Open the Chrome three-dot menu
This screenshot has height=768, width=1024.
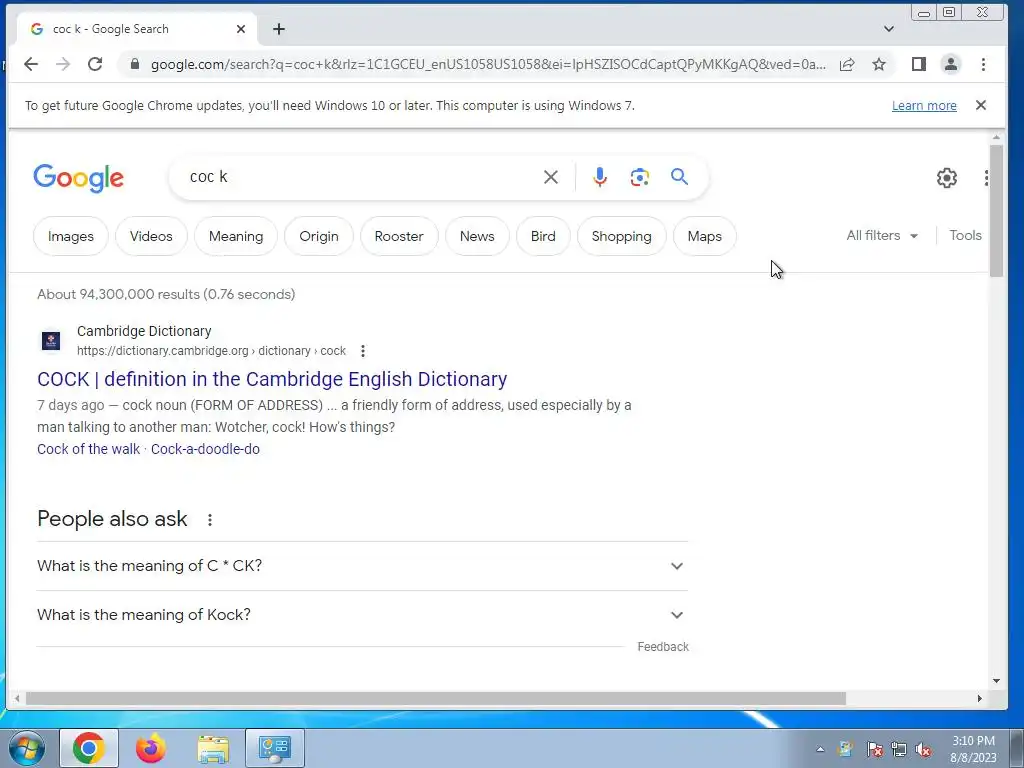(x=984, y=64)
